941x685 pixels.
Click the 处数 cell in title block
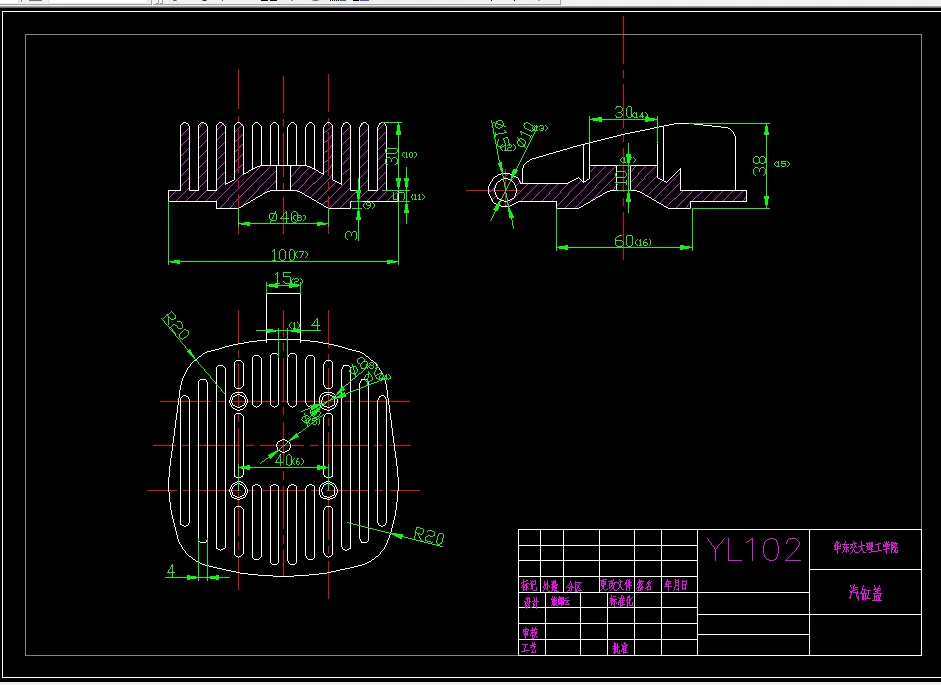point(550,585)
